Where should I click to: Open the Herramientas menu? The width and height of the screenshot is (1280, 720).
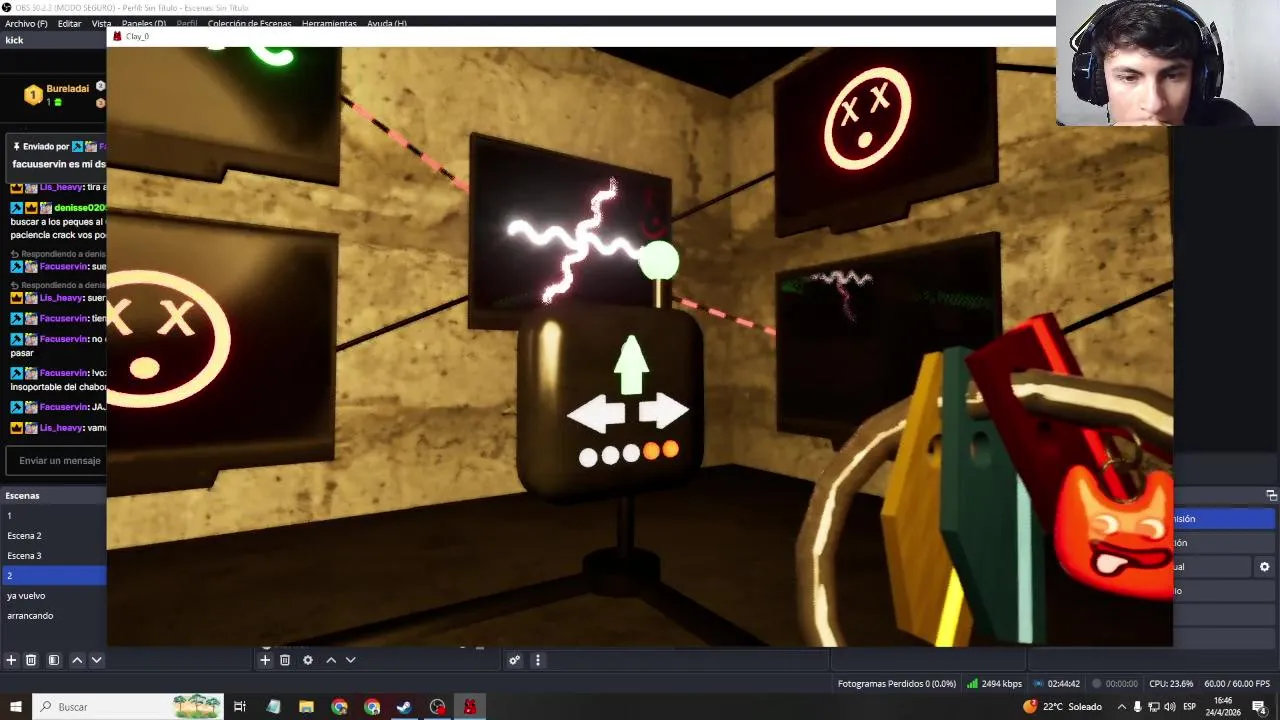pyautogui.click(x=329, y=23)
